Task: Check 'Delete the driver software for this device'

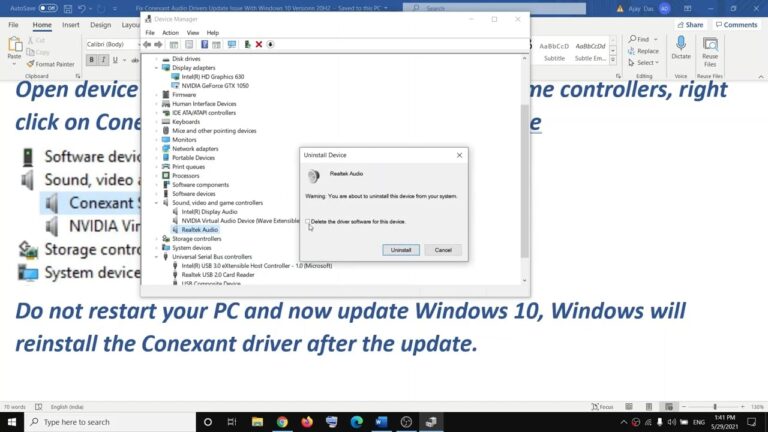Action: 308,221
